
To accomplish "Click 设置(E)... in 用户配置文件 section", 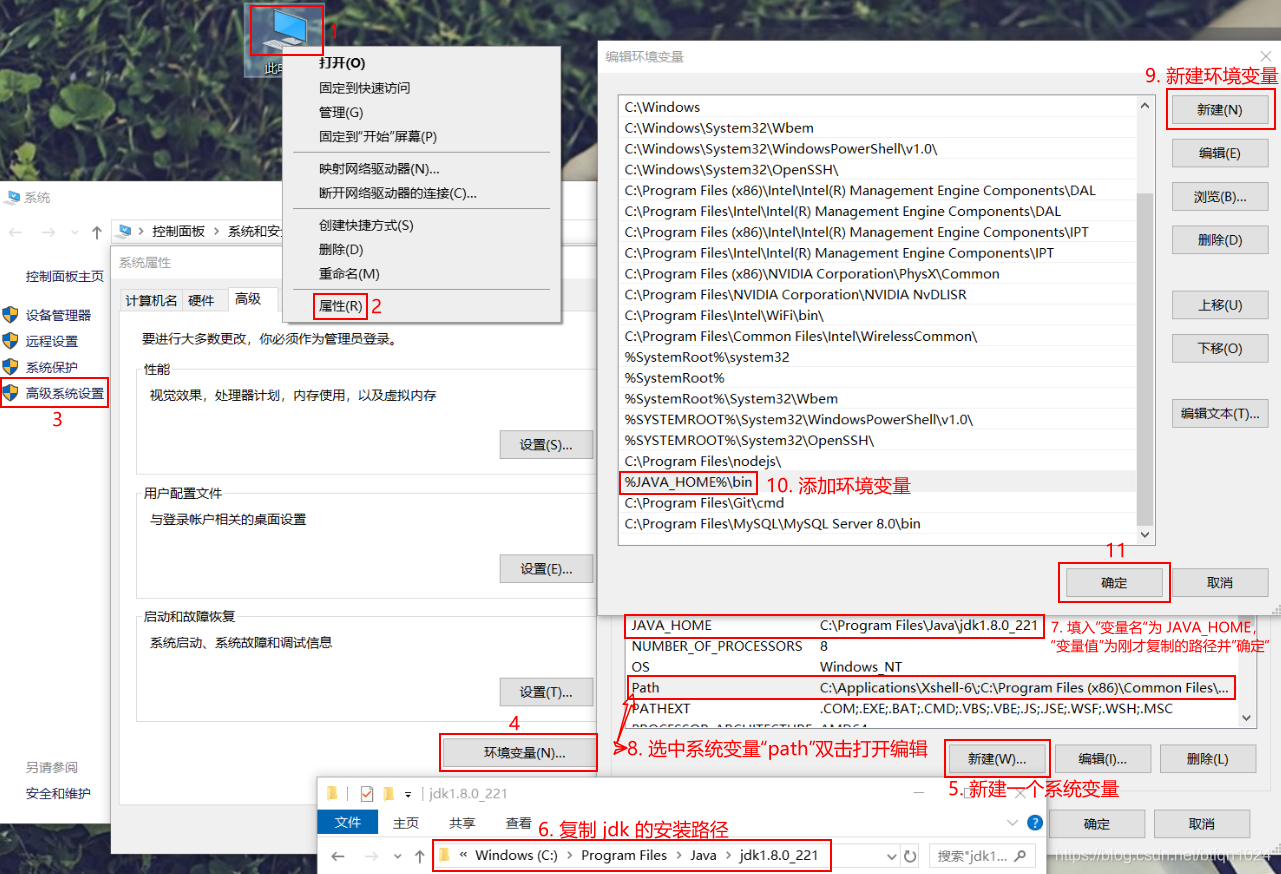I will tap(546, 569).
